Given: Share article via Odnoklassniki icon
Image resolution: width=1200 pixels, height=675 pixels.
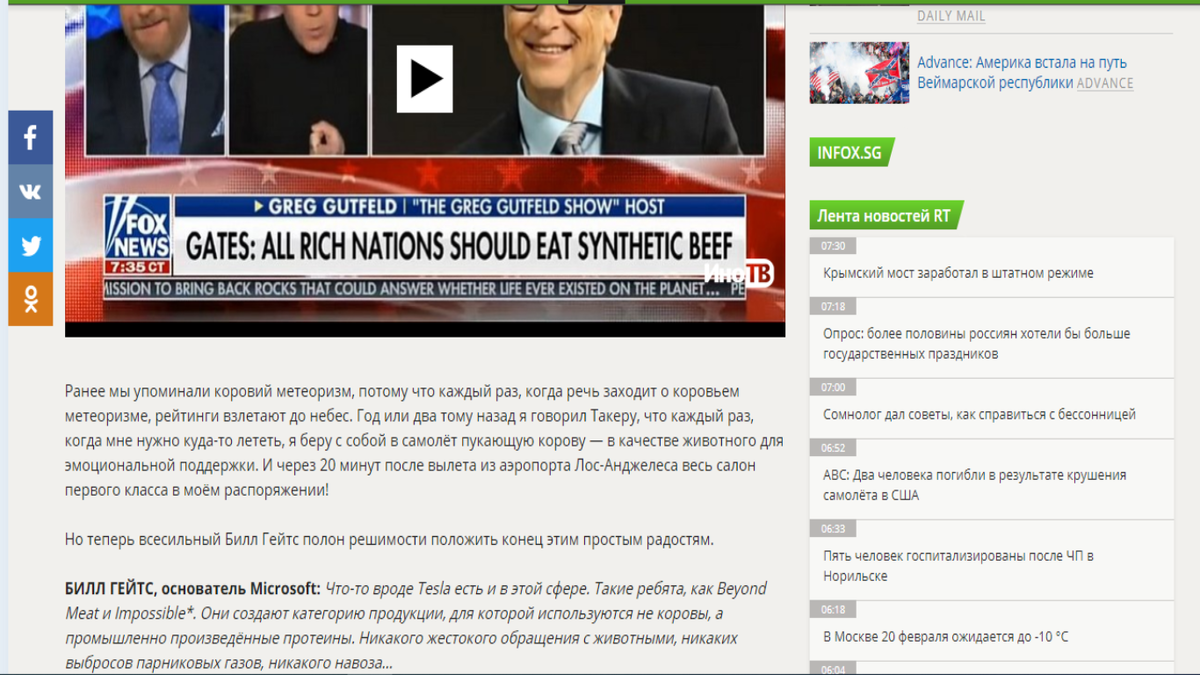Looking at the screenshot, I should coord(30,299).
